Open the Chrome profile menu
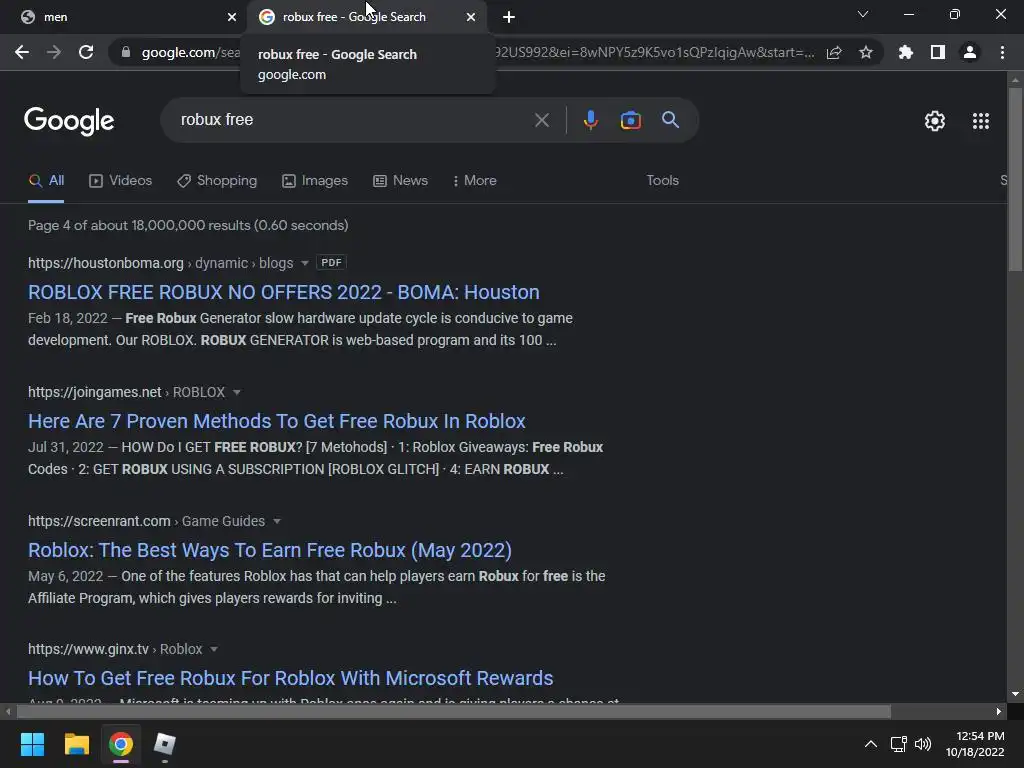Screen dimensions: 1024x768 (970, 52)
